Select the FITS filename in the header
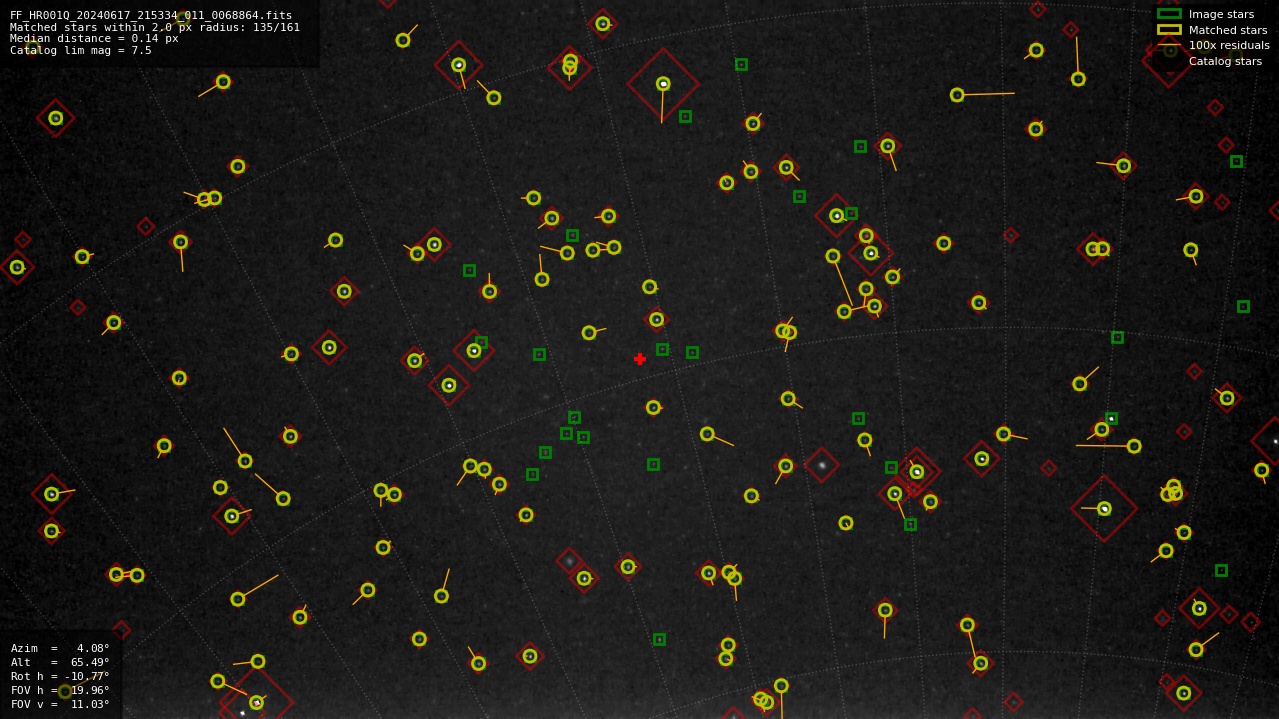Image resolution: width=1279 pixels, height=719 pixels. [151, 16]
